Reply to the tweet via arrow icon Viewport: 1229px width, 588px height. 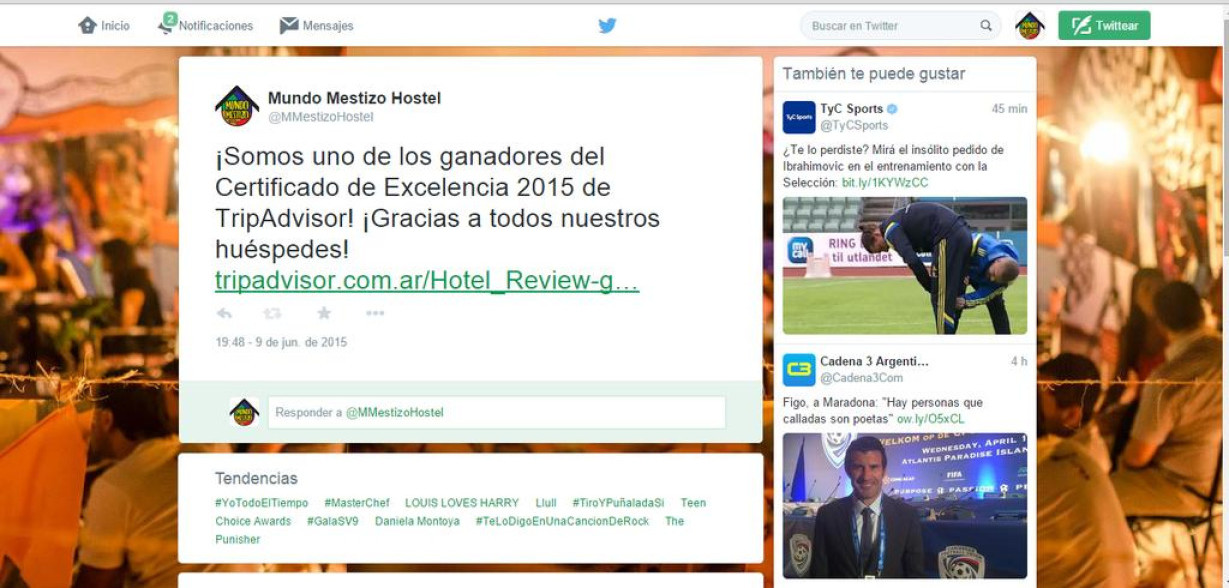tap(224, 313)
